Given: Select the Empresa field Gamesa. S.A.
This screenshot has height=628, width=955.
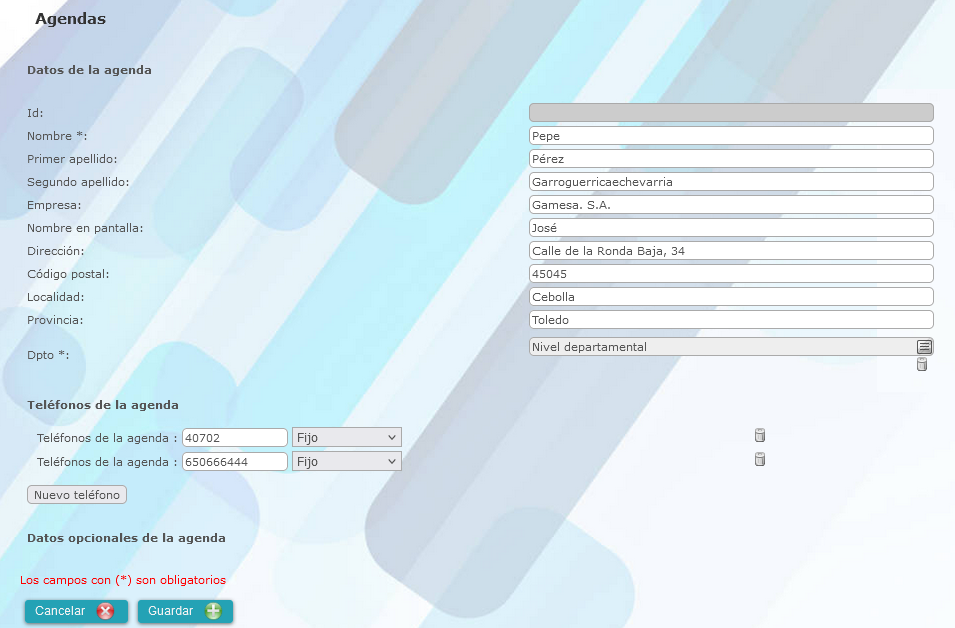Looking at the screenshot, I should pos(731,205).
